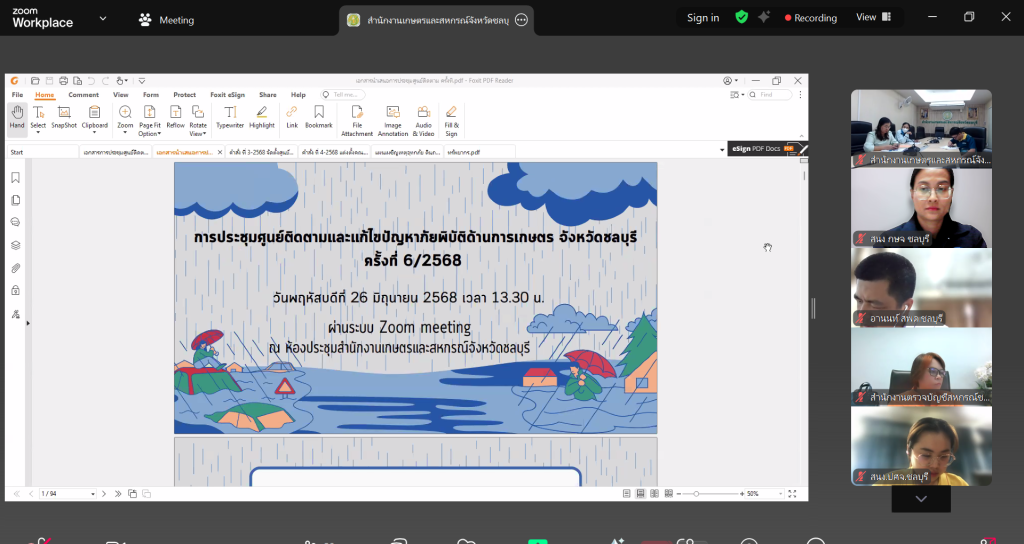Click the Reflow icon in ribbon
This screenshot has width=1024, height=544.
tap(175, 117)
